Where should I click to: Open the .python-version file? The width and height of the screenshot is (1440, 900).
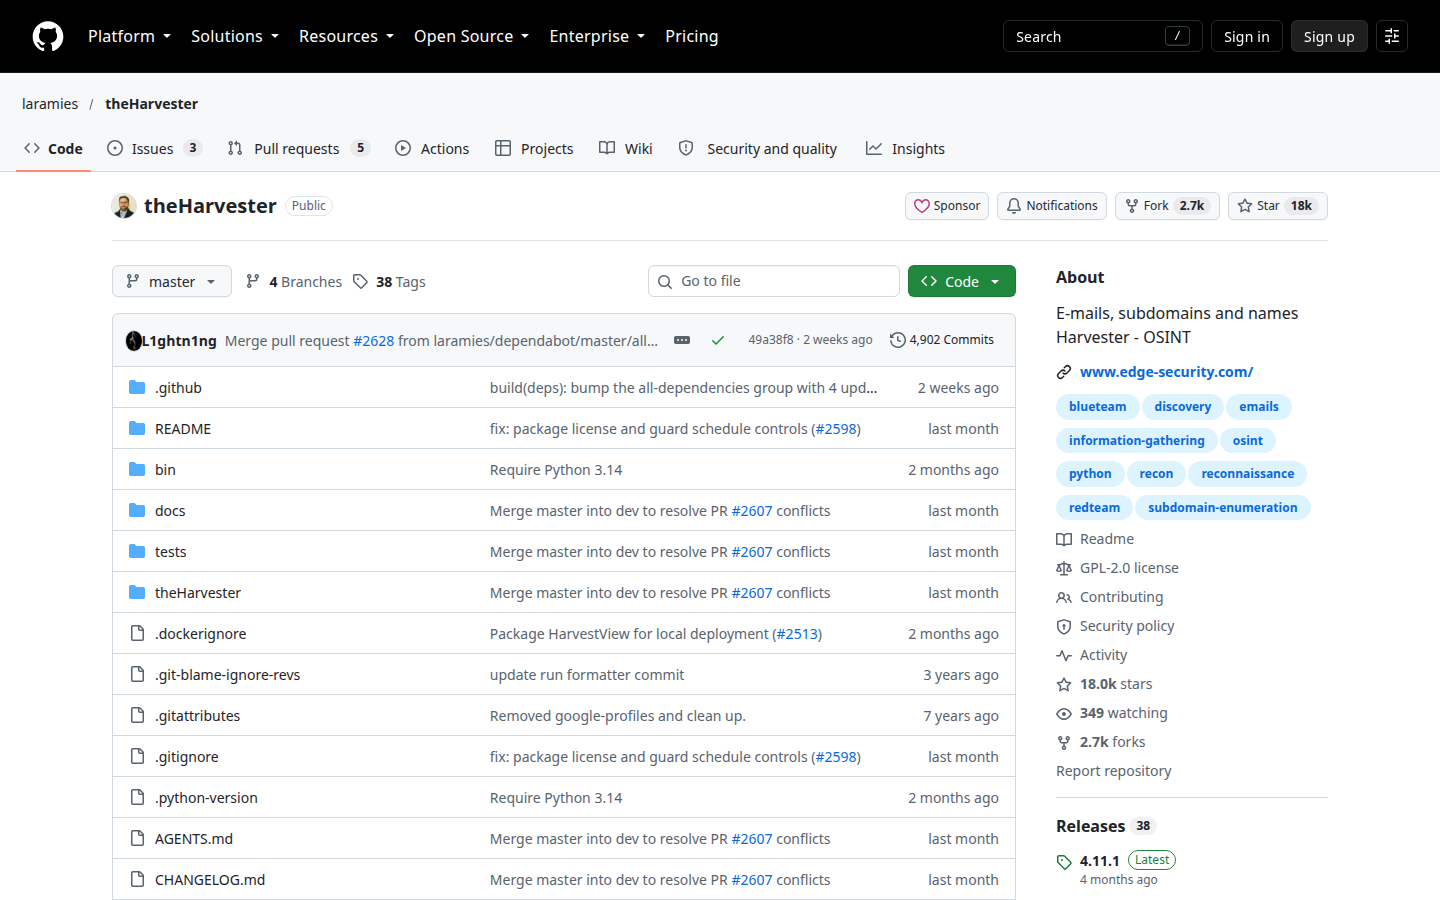206,798
